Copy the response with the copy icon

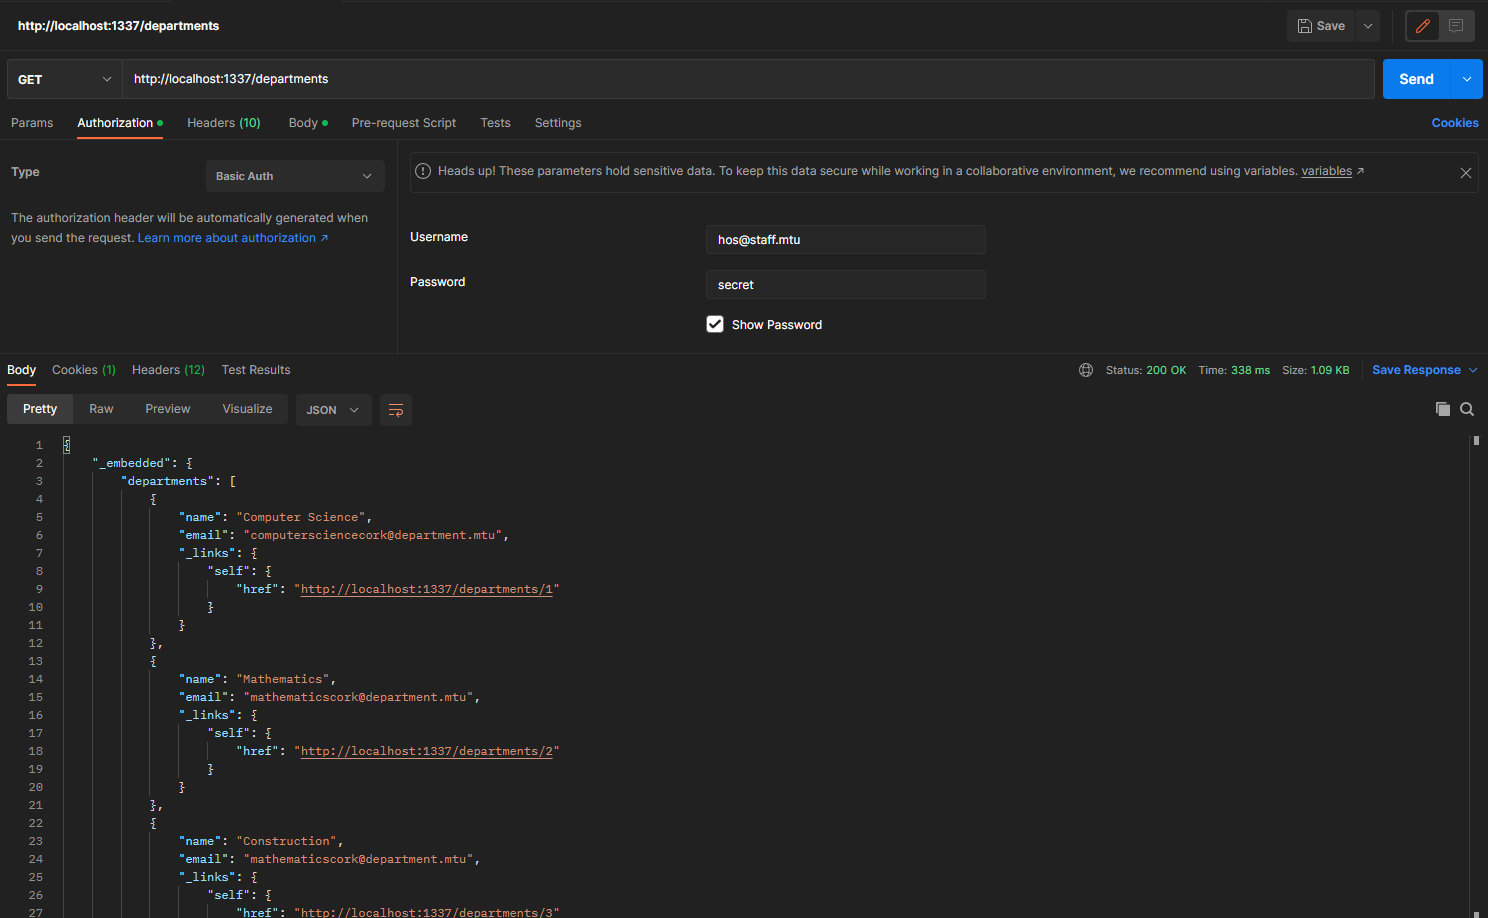click(x=1443, y=409)
